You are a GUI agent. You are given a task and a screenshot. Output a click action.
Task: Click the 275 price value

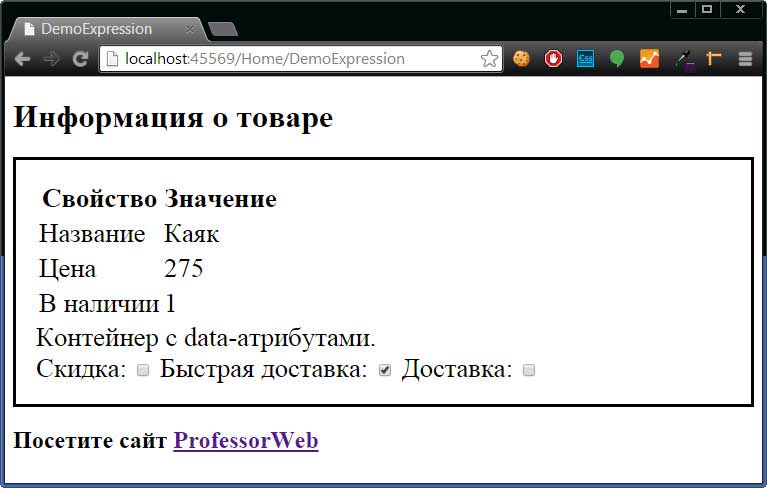coord(183,268)
